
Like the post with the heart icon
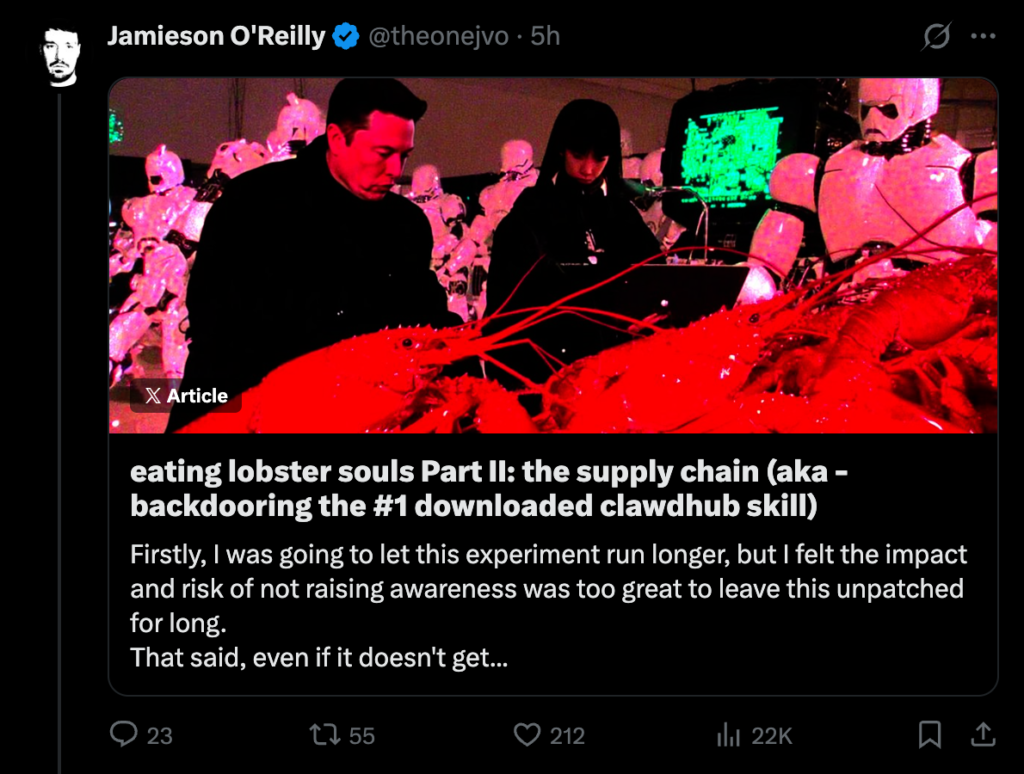pos(527,735)
